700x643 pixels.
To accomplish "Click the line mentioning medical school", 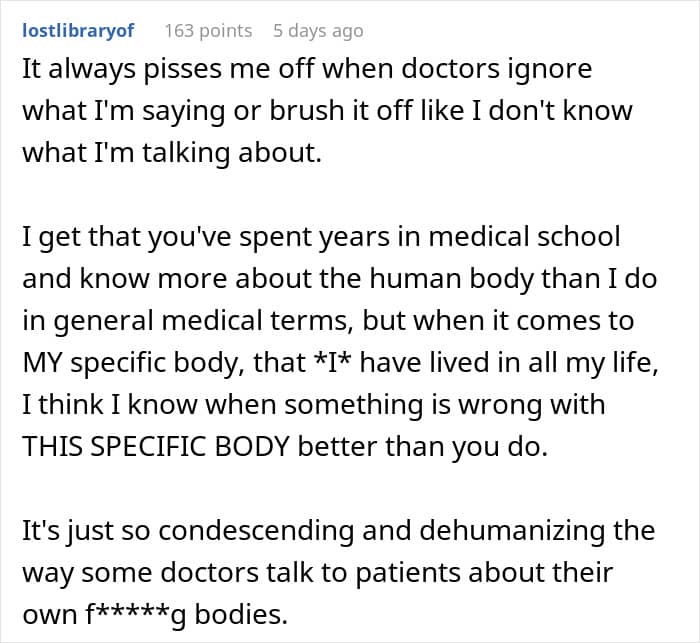I will click(321, 237).
